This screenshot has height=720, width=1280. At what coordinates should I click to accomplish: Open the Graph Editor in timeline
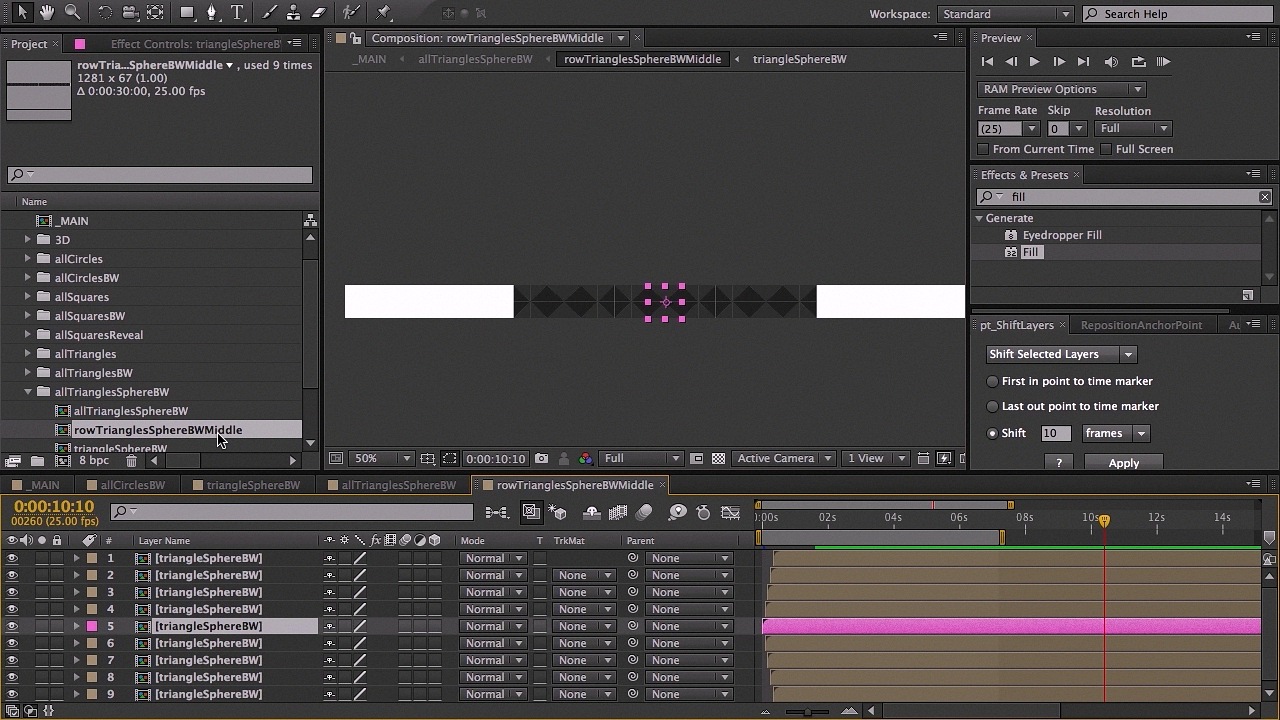[x=731, y=513]
